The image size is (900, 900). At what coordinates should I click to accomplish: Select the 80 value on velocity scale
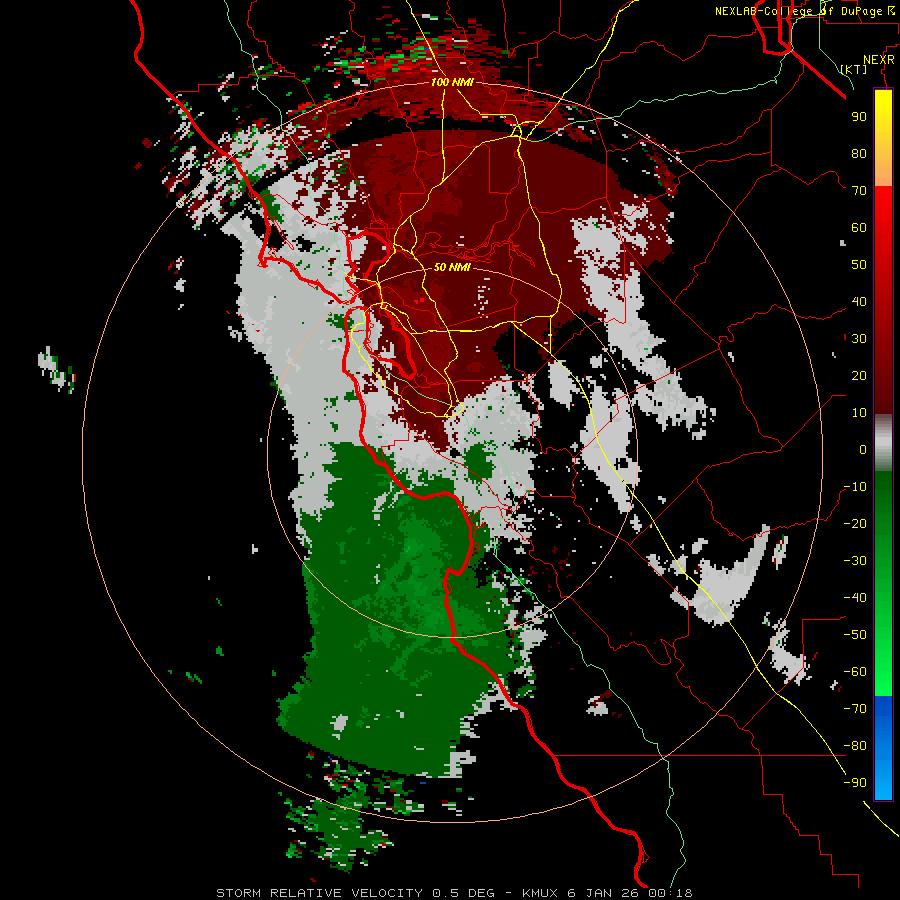(x=859, y=154)
